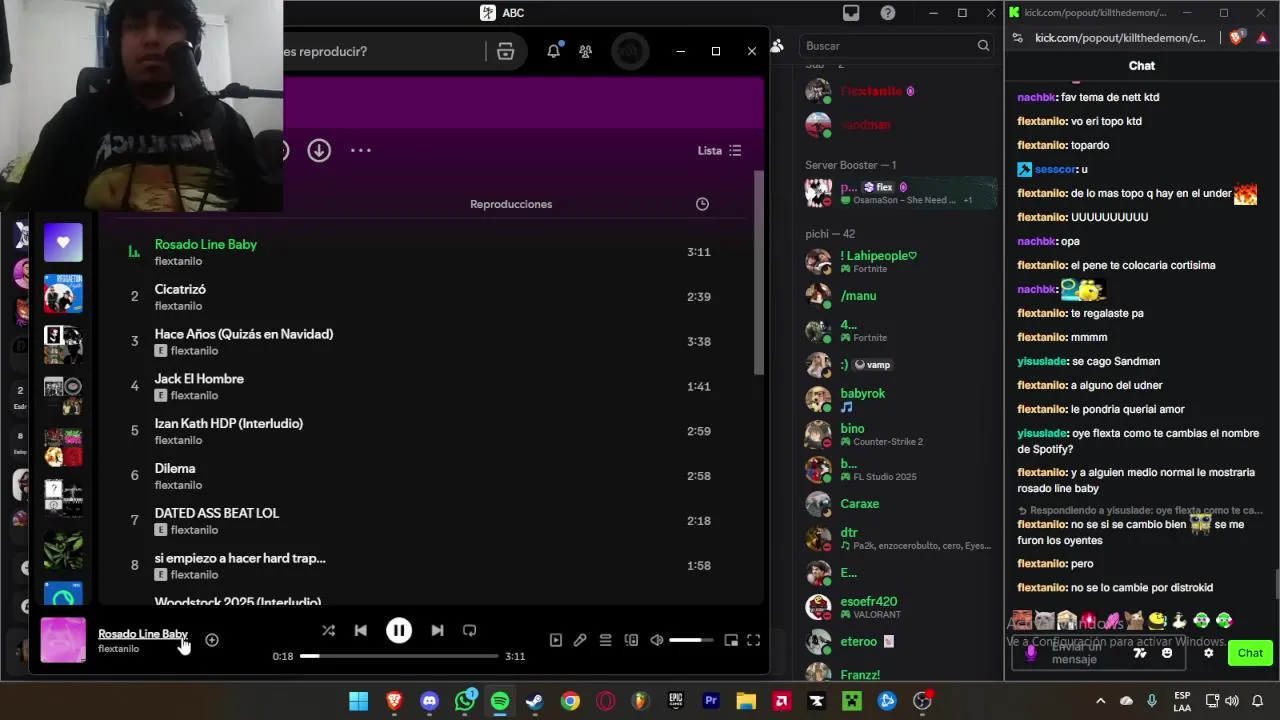Click the flextanilo artist link under now-playing title
This screenshot has height=720, width=1280.
click(x=118, y=649)
